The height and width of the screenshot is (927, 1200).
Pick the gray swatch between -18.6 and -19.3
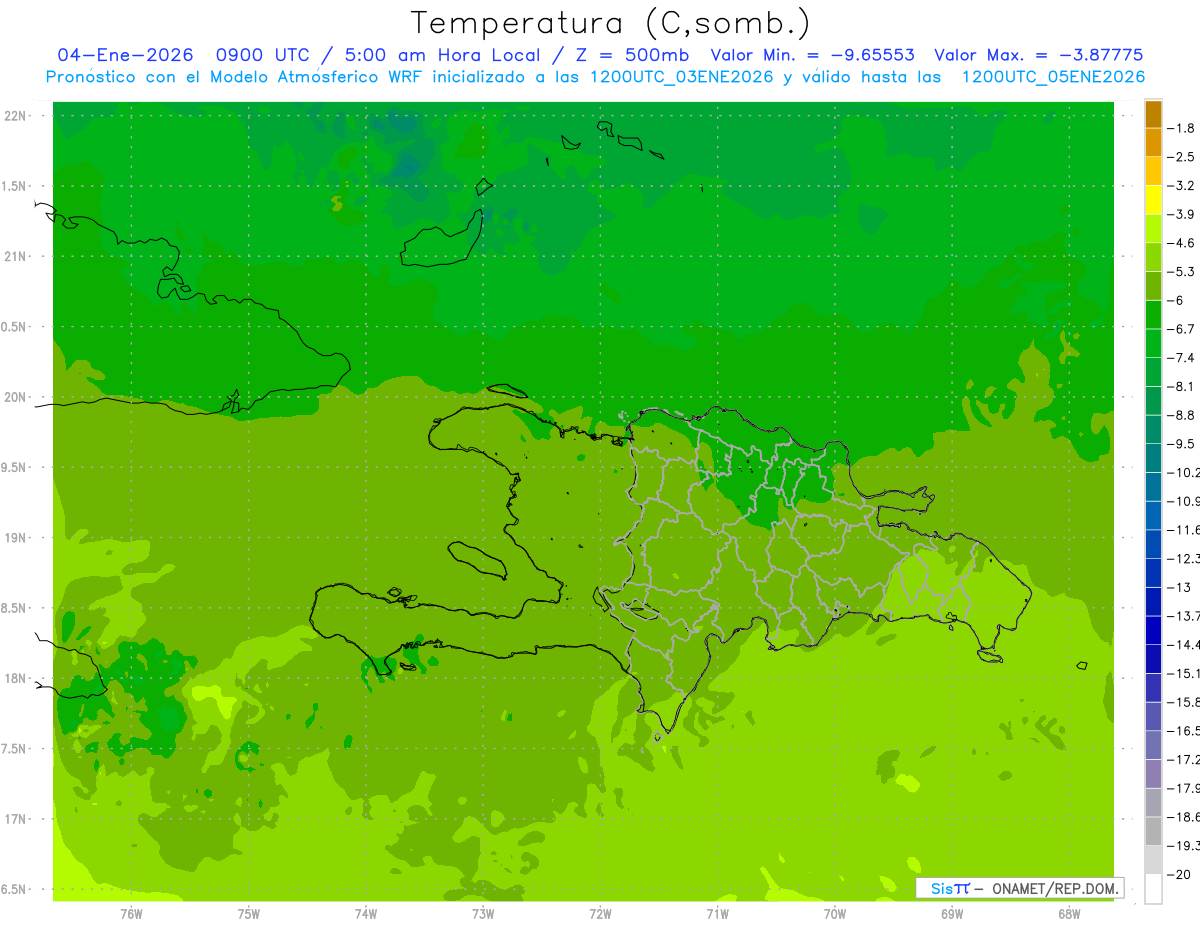click(1153, 832)
